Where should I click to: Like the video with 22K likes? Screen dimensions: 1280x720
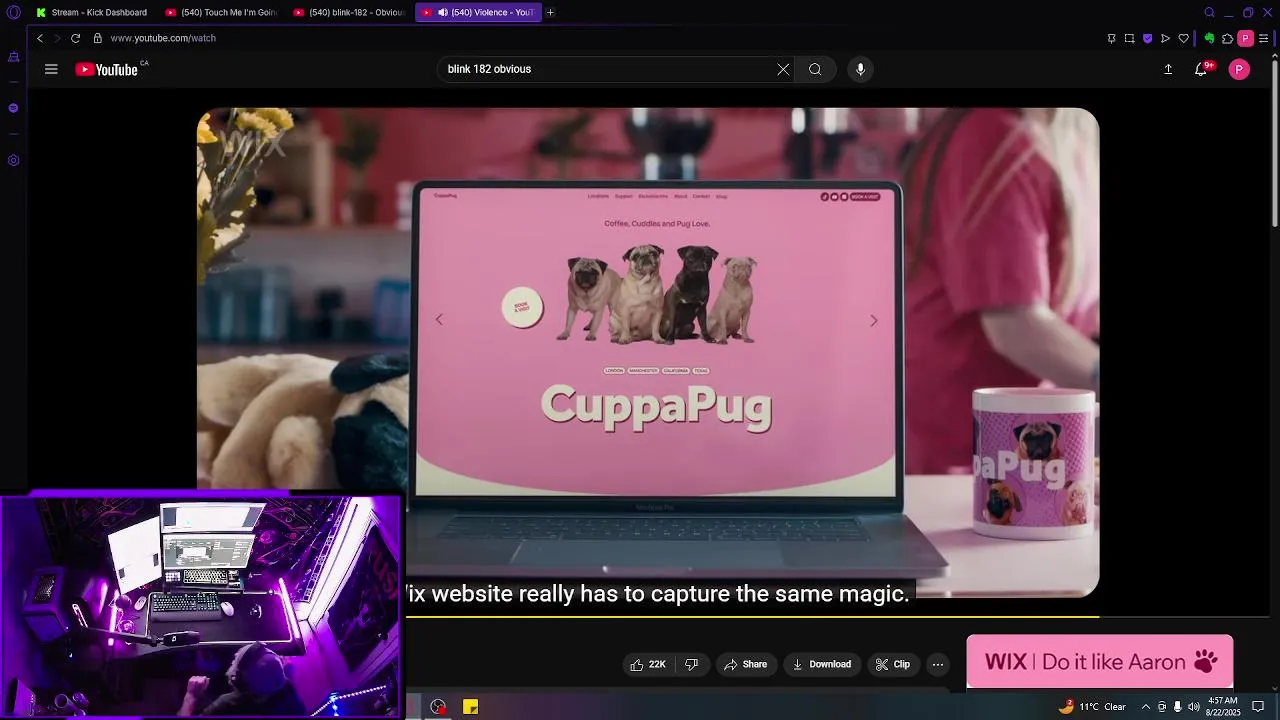click(648, 664)
